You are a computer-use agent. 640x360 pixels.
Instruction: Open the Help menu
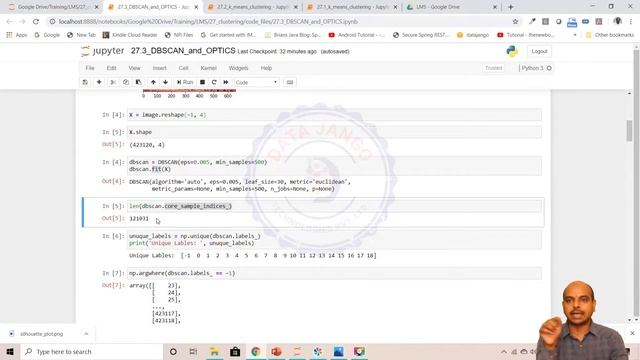pyautogui.click(x=266, y=68)
